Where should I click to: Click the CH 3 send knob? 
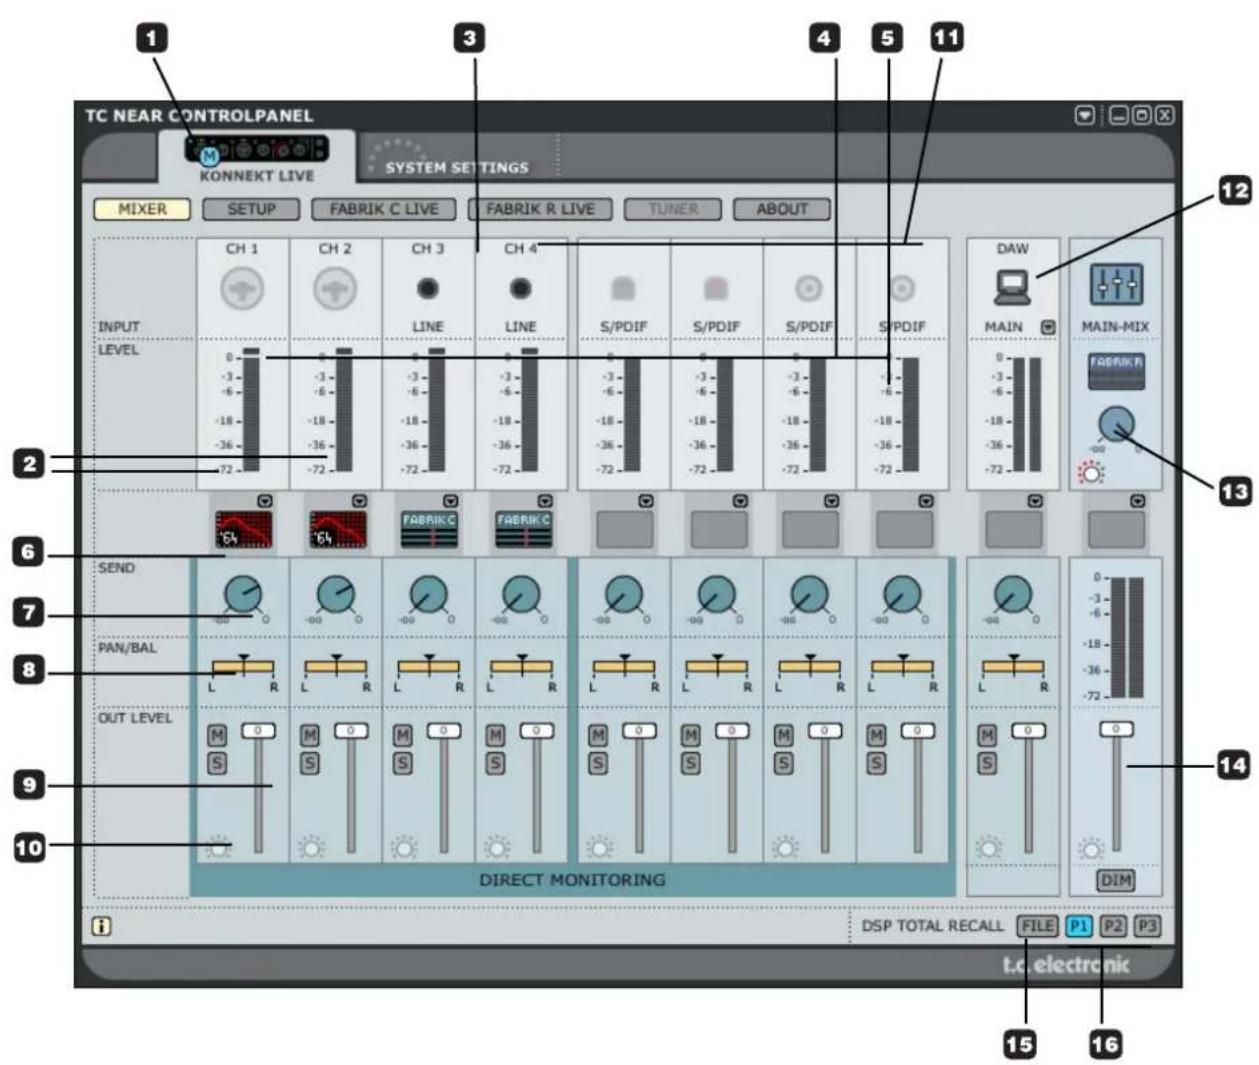pyautogui.click(x=428, y=596)
